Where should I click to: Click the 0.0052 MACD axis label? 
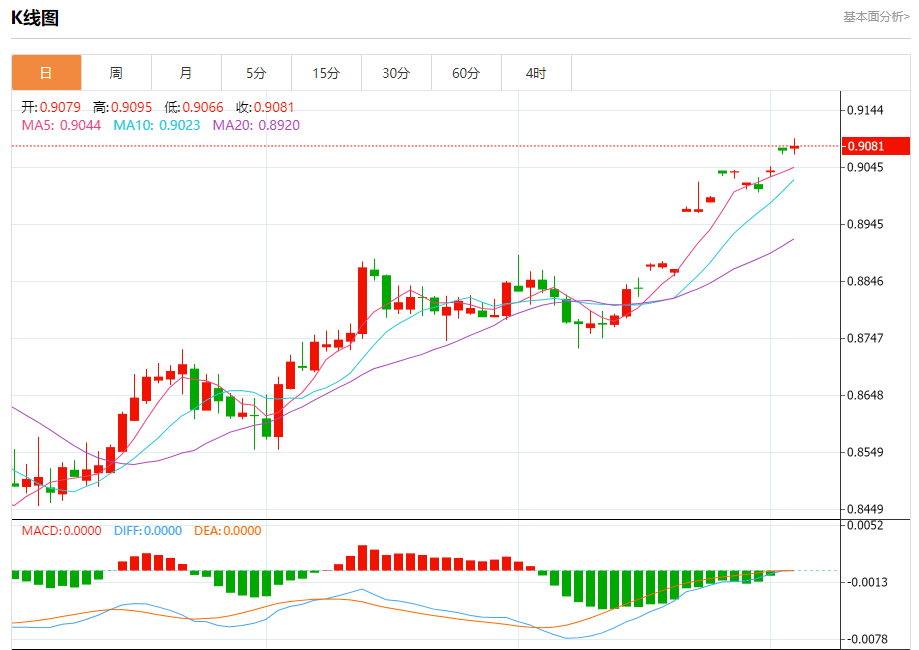pos(865,525)
